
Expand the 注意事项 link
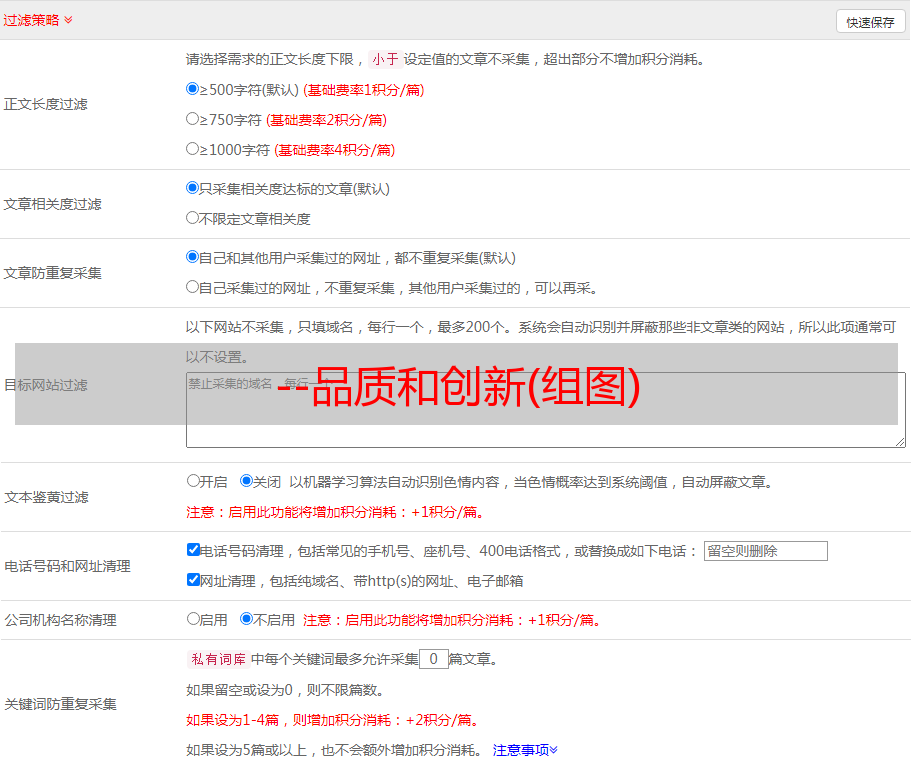[x=525, y=750]
